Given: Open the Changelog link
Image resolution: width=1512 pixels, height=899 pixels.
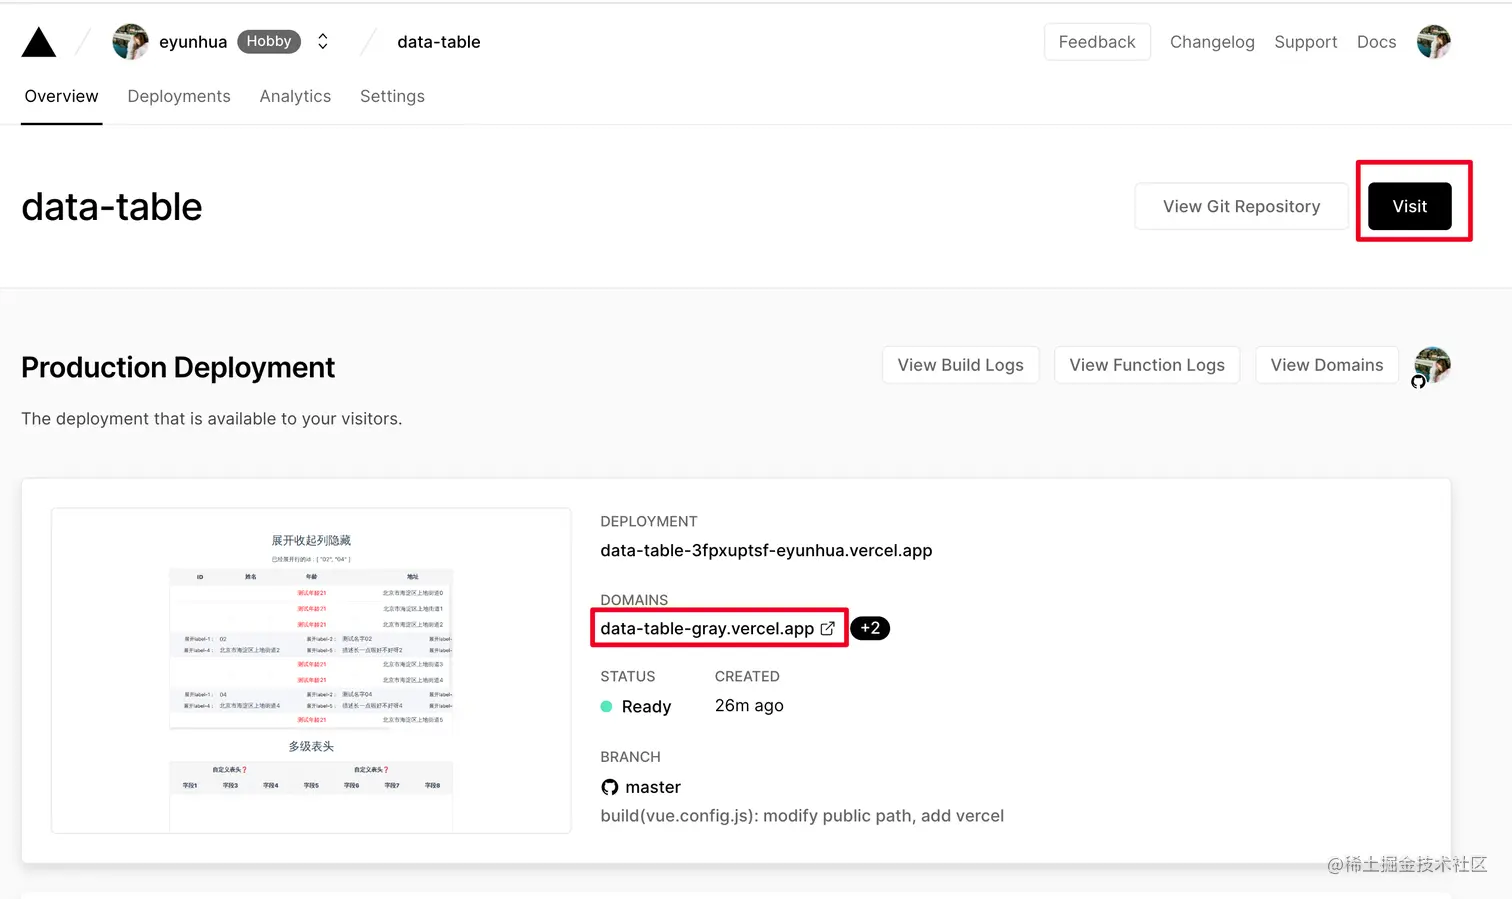Looking at the screenshot, I should click(x=1212, y=42).
